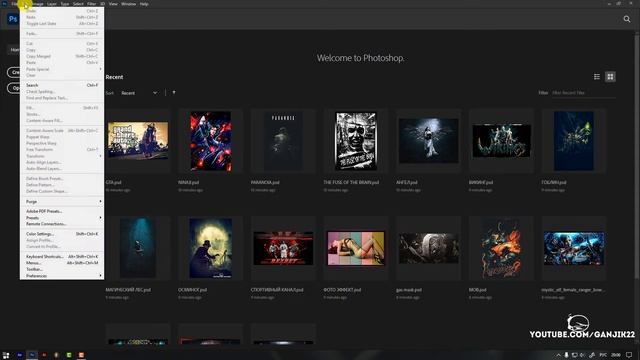Expand the Transform submenu

(62, 156)
